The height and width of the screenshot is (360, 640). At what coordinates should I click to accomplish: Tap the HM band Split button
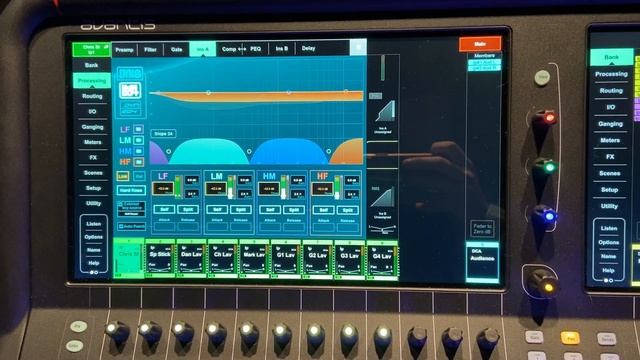294,210
